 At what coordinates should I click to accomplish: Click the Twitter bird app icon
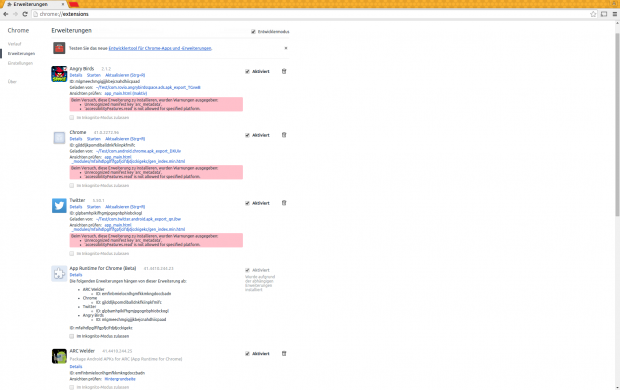point(59,206)
